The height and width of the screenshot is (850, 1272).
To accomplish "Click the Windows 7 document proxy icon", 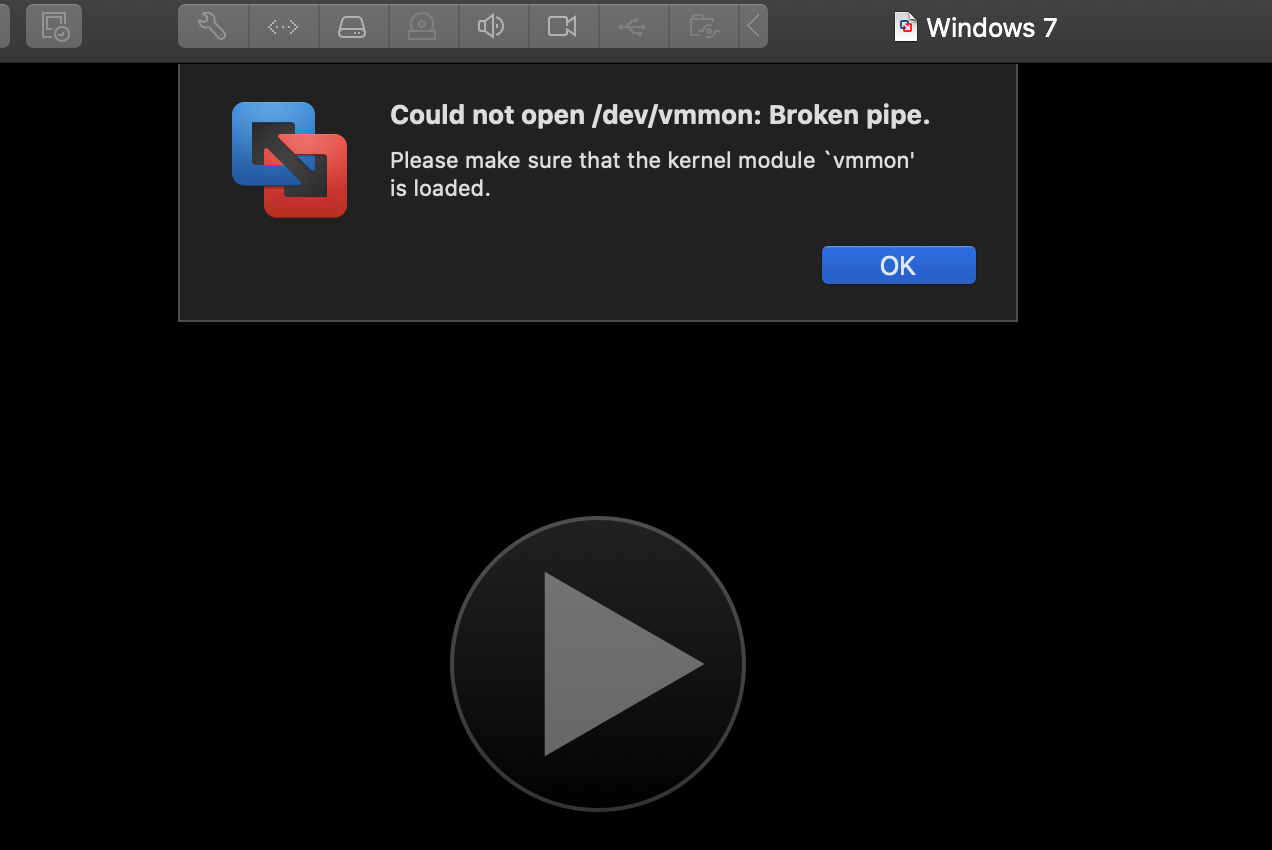I will (x=905, y=27).
